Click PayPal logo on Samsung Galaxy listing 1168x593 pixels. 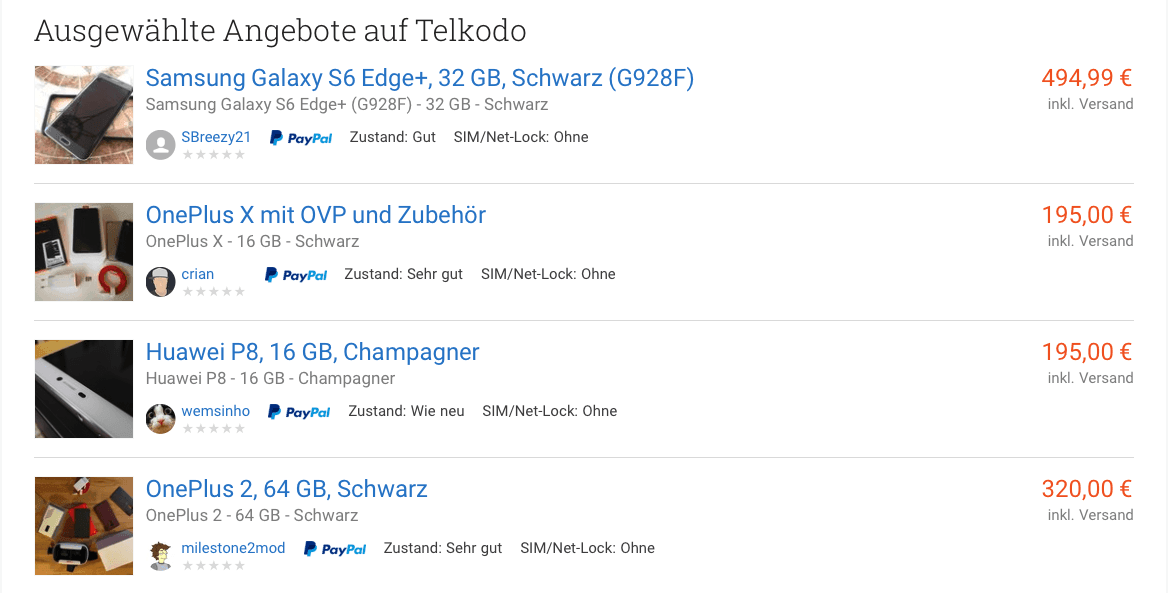tap(300, 138)
